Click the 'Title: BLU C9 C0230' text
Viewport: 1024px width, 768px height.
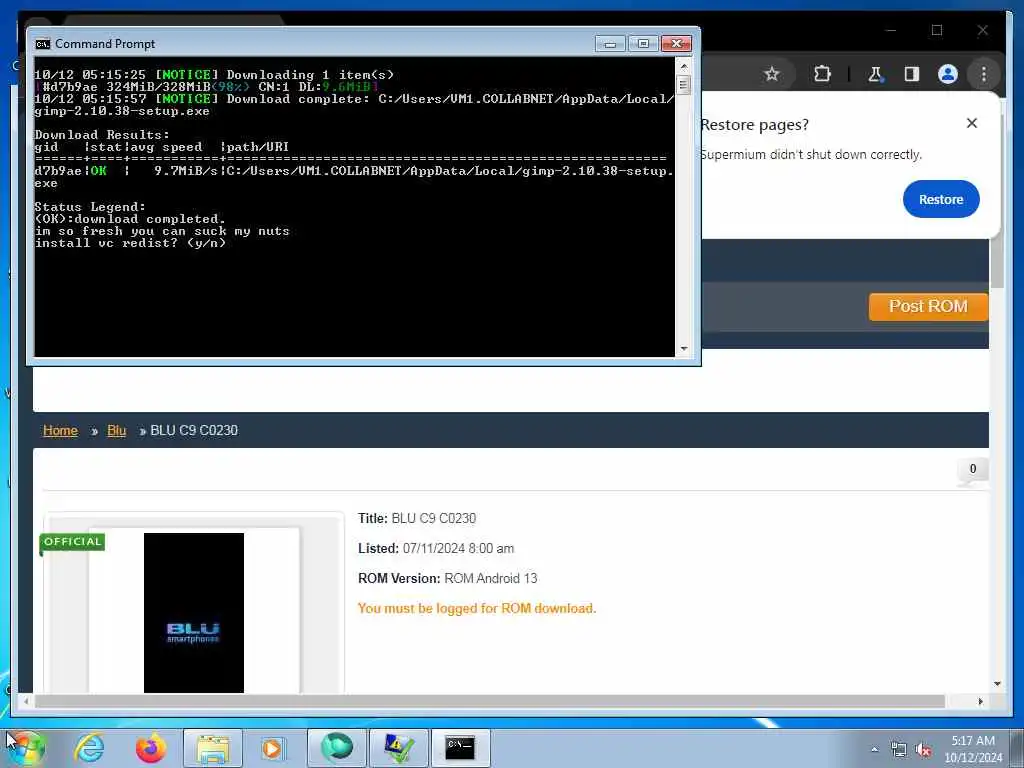[417, 519]
